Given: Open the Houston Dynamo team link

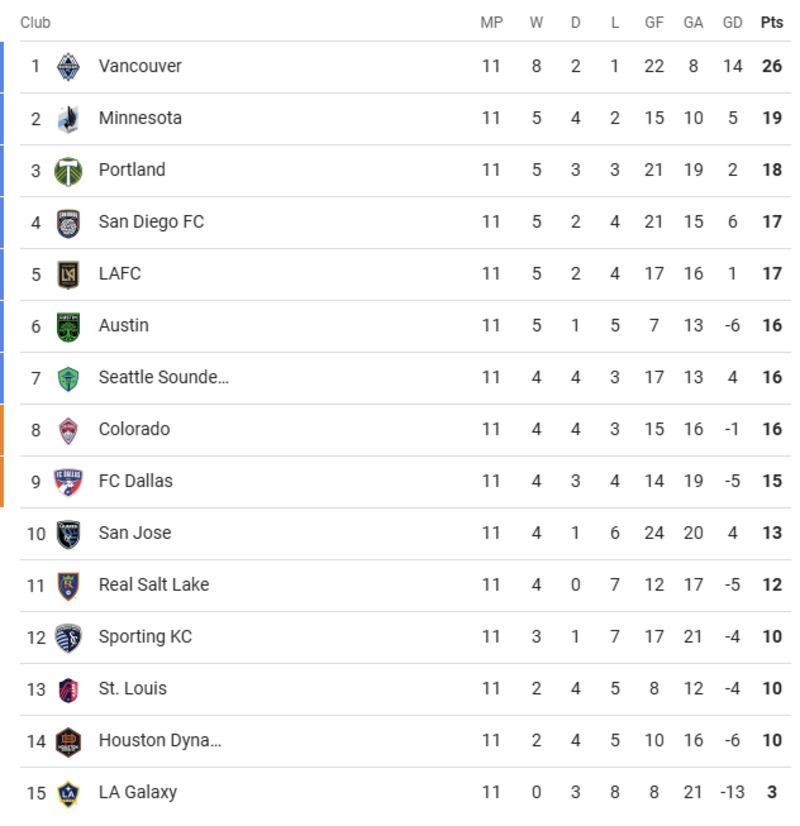Looking at the screenshot, I should 159,741.
